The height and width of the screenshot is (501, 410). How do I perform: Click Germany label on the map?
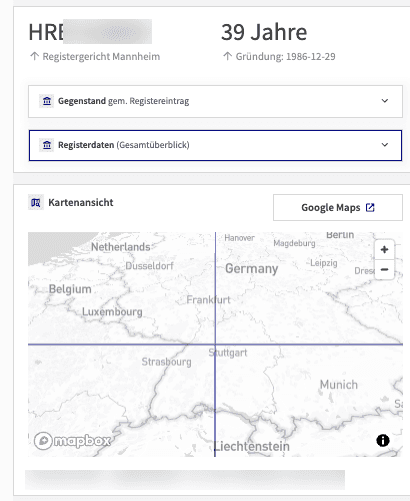pos(252,269)
